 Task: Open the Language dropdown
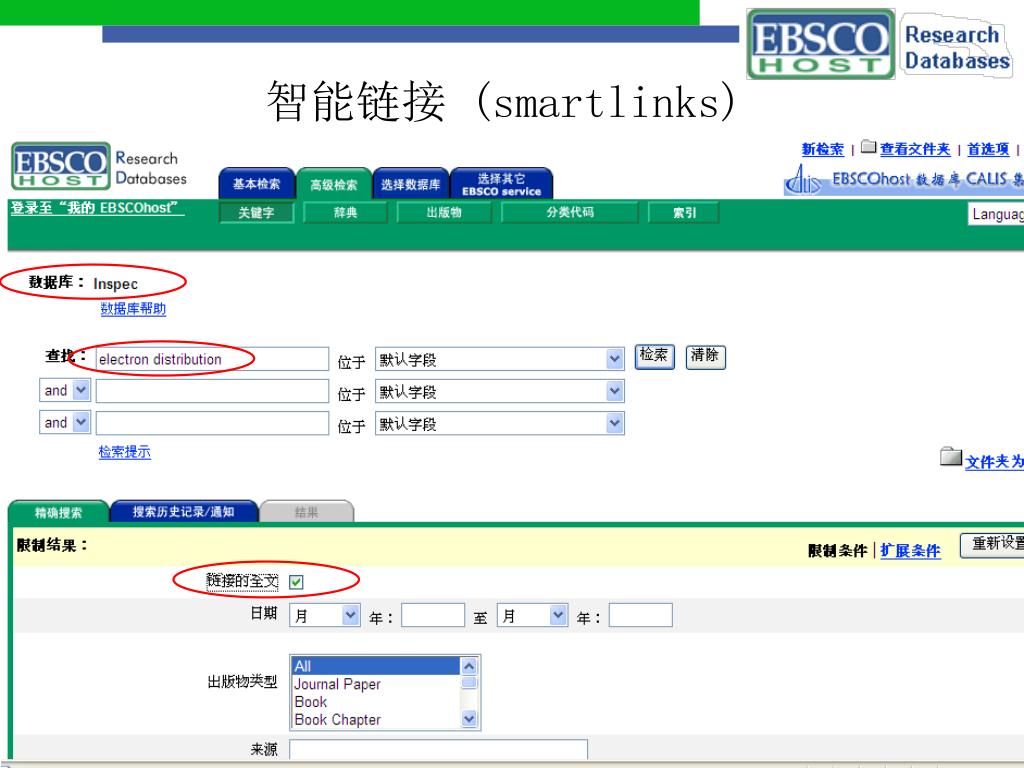996,214
